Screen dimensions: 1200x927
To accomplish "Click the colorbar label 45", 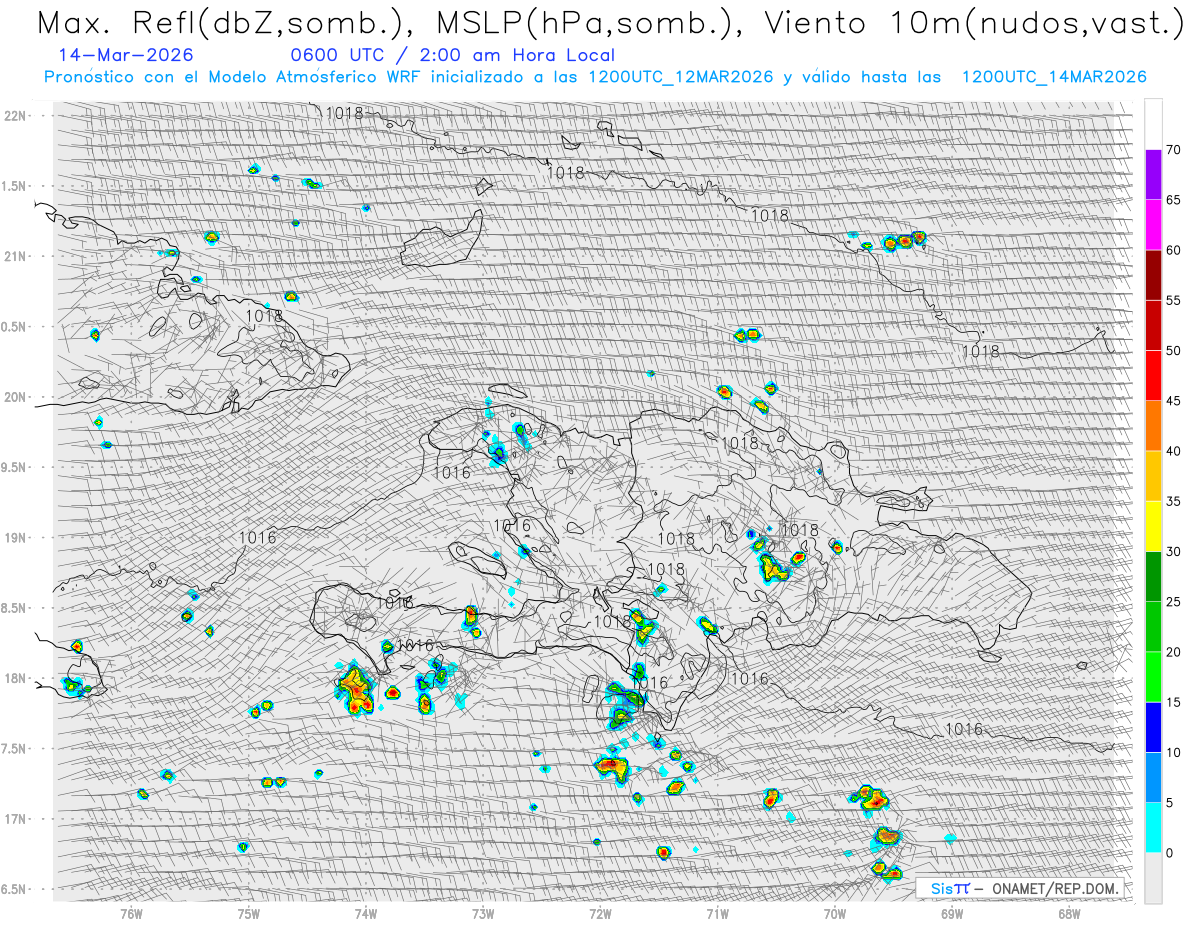I will (x=1173, y=401).
